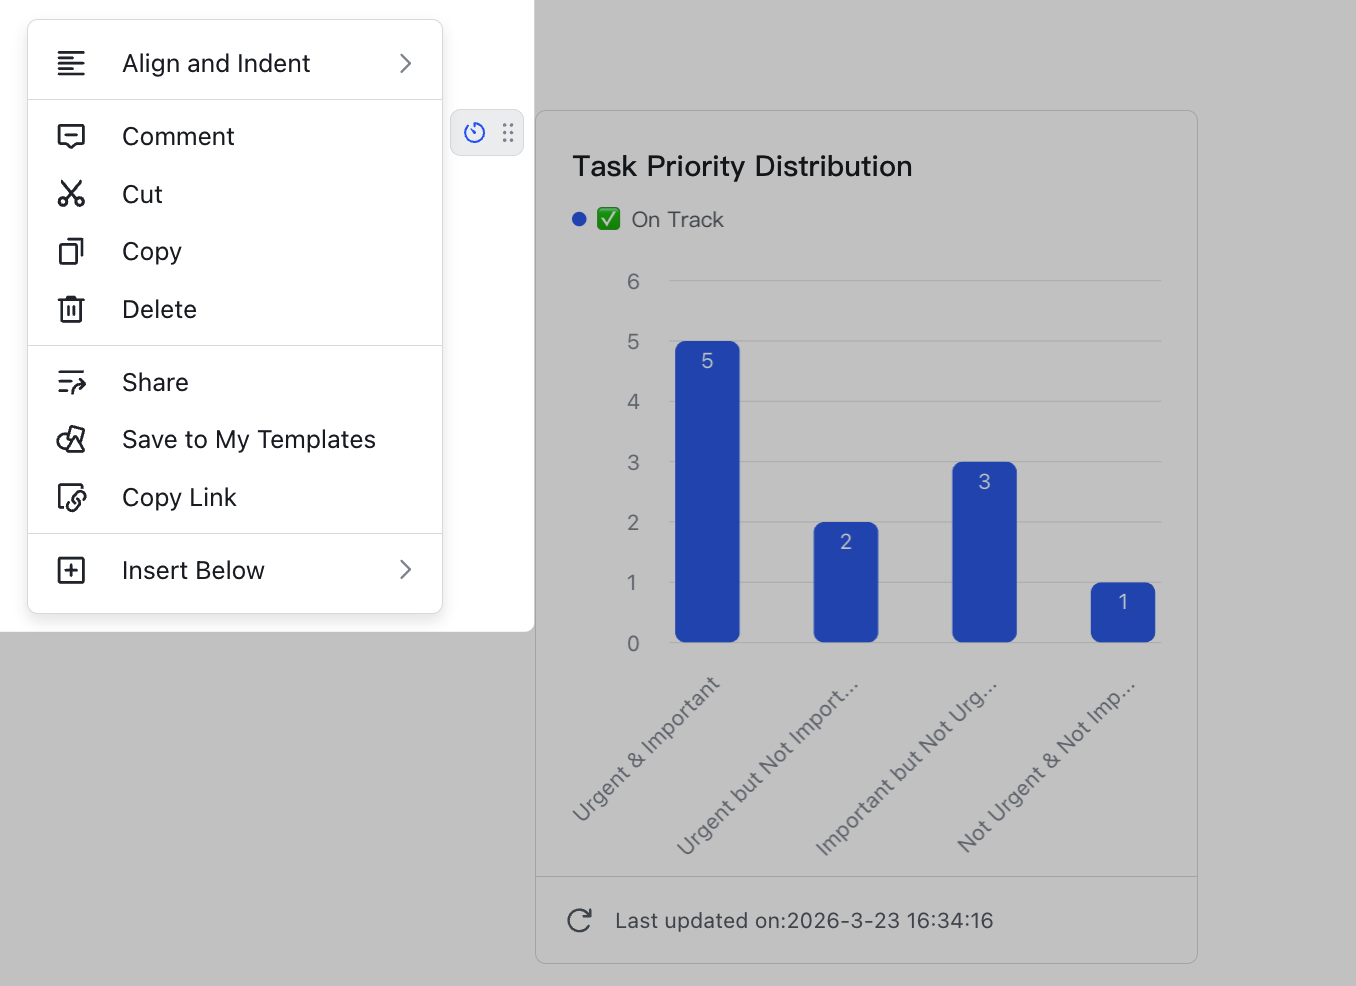
Task: Click the refresh icon beside Last updated
Action: pyautogui.click(x=580, y=920)
